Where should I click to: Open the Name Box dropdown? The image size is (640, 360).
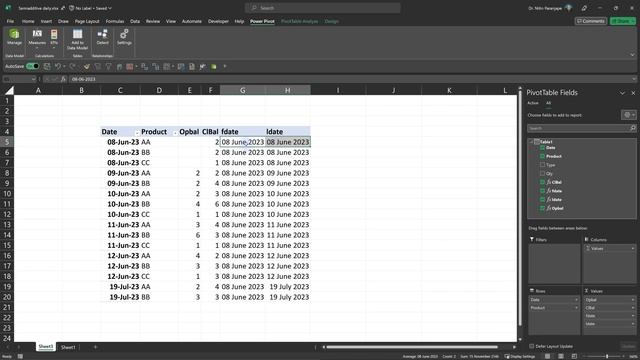coord(33,79)
